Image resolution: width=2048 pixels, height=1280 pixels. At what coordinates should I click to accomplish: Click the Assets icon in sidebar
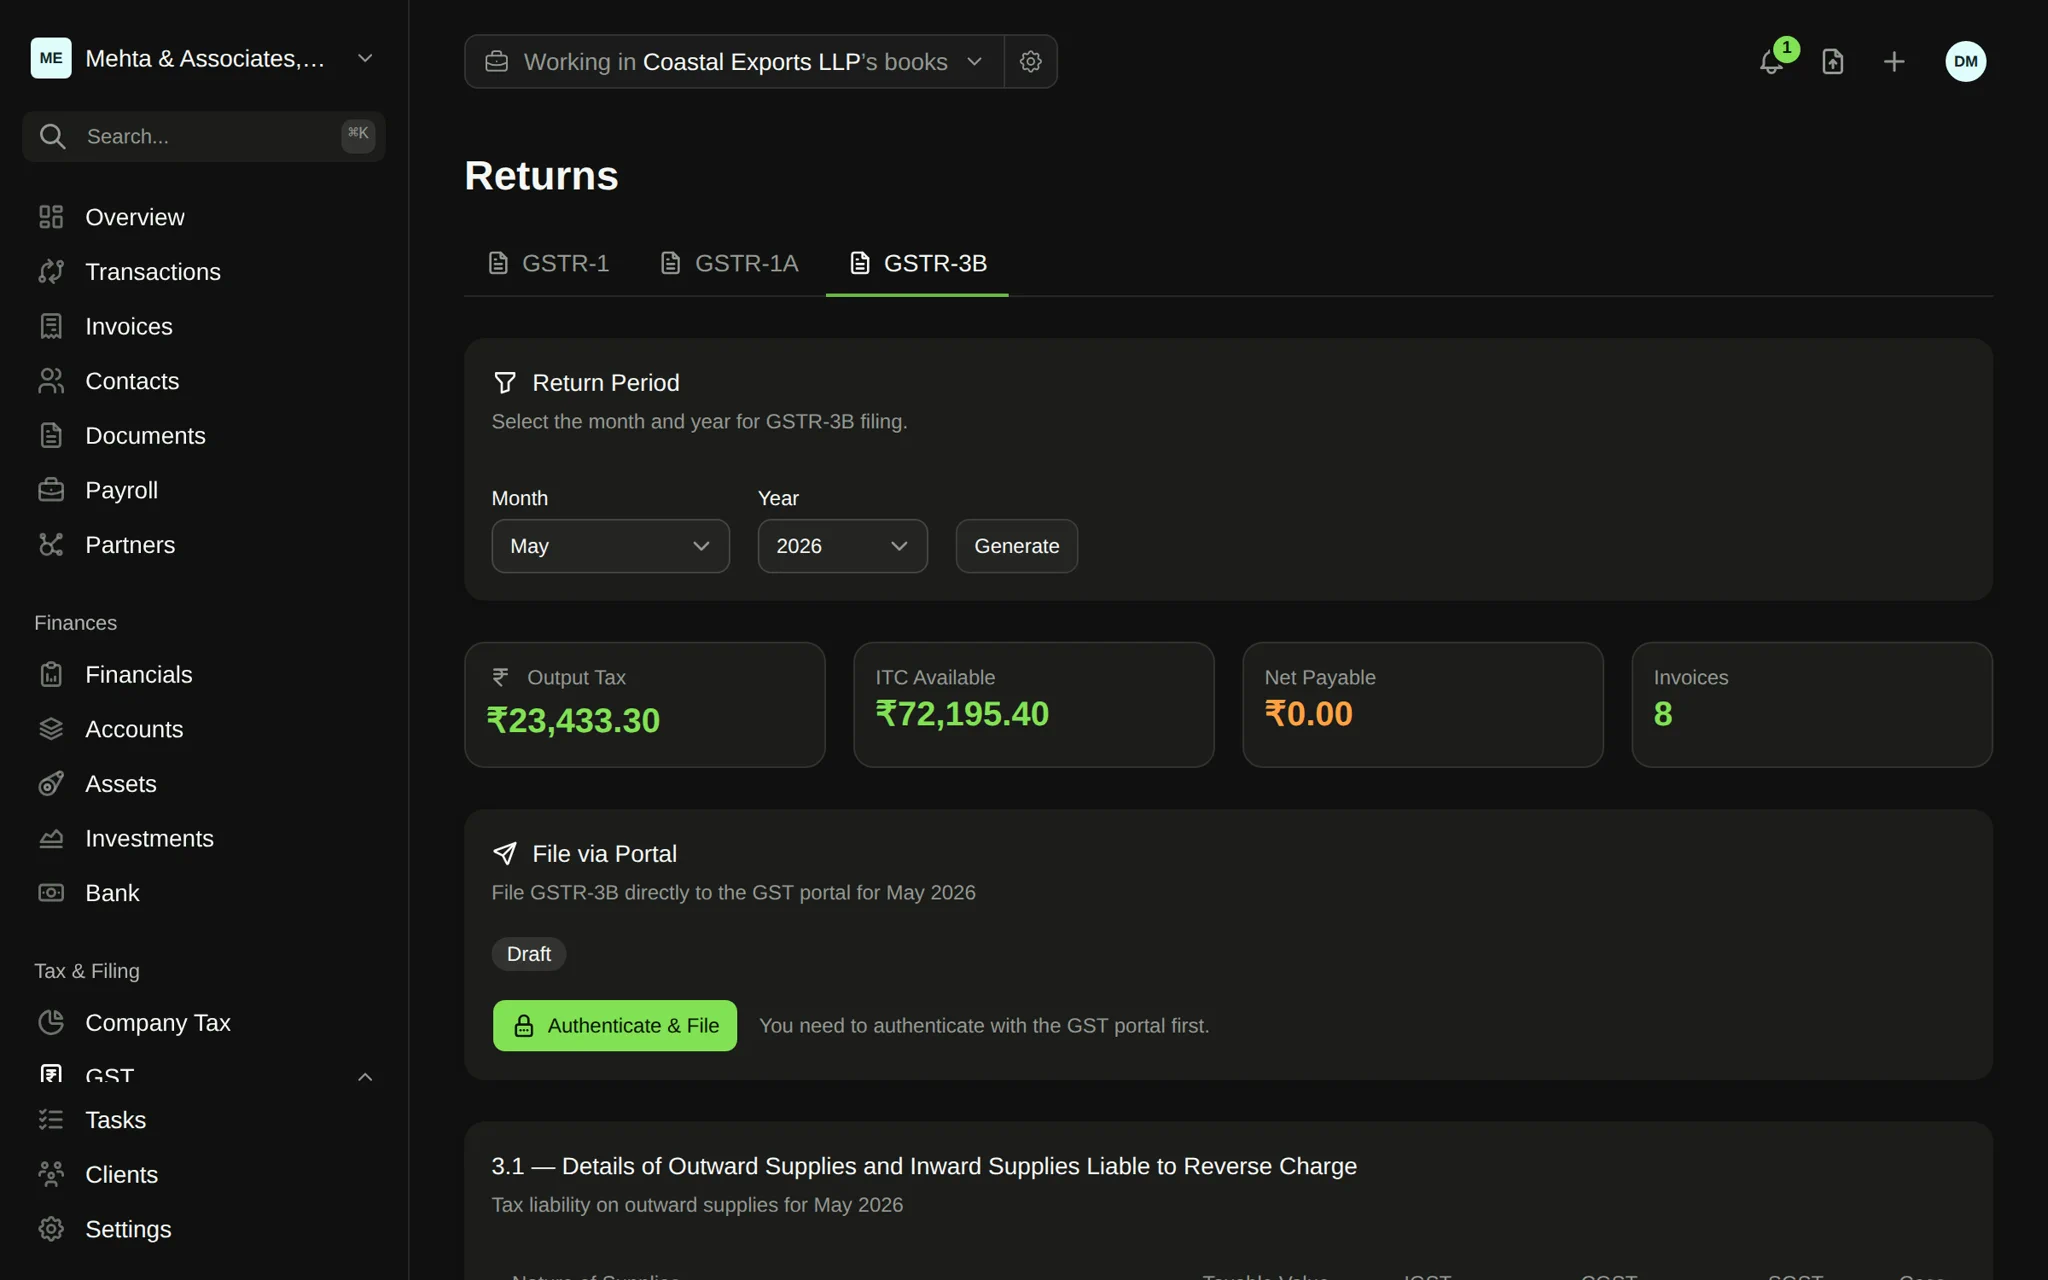51,784
